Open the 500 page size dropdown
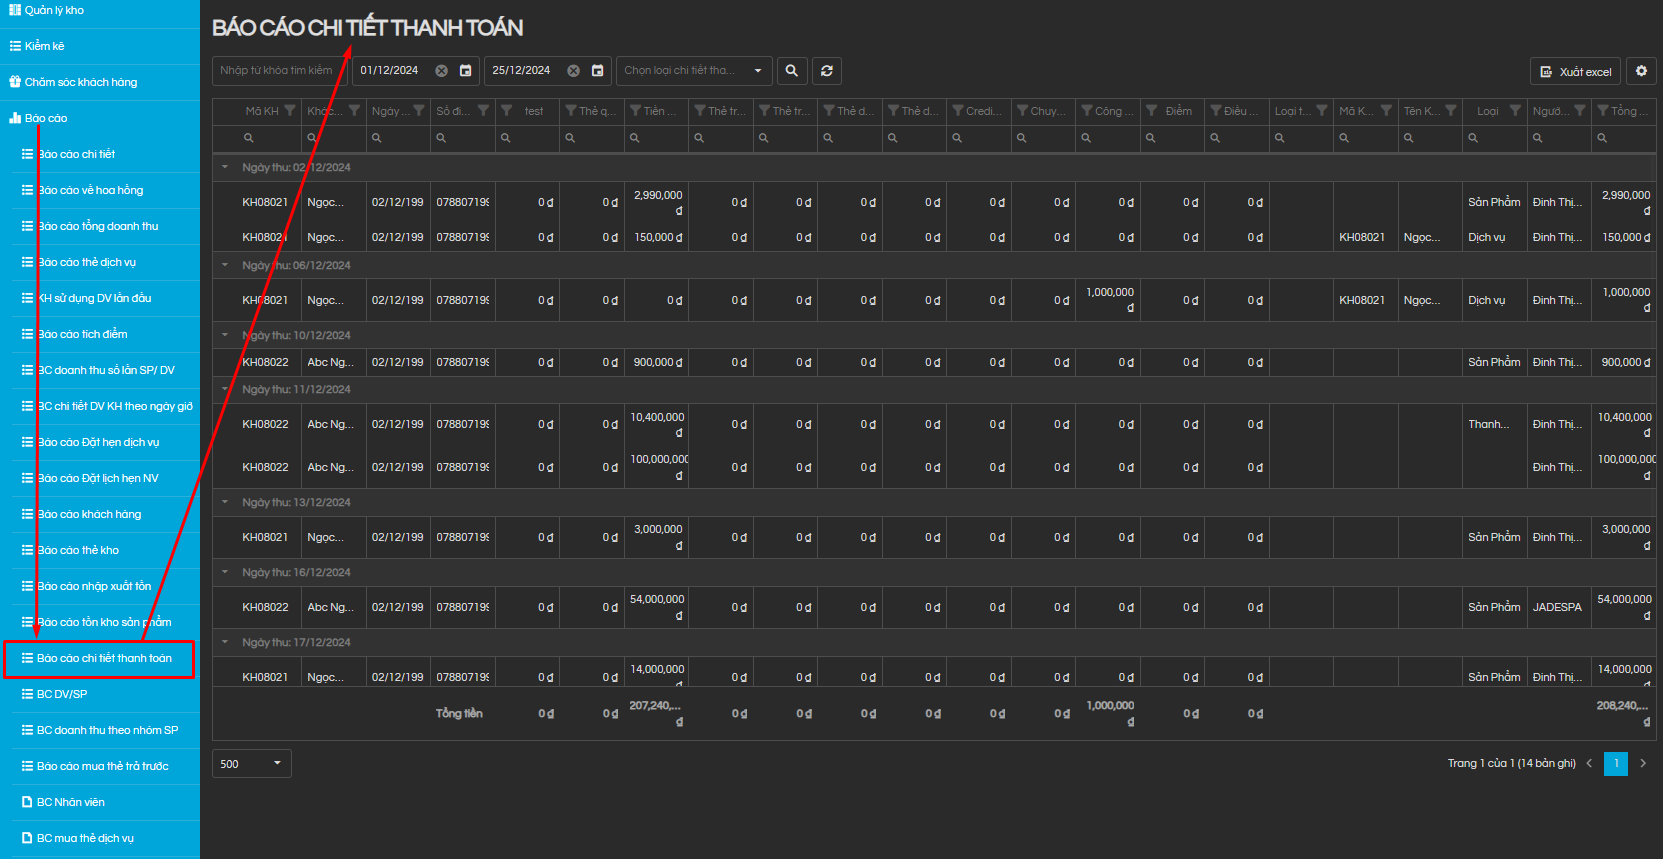This screenshot has height=859, width=1663. point(252,764)
